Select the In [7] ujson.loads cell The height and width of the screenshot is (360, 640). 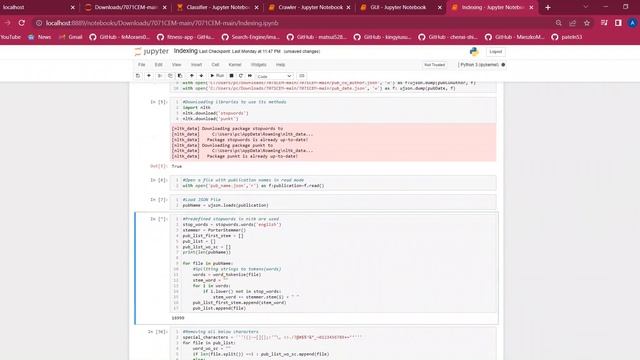pyautogui.click(x=333, y=202)
